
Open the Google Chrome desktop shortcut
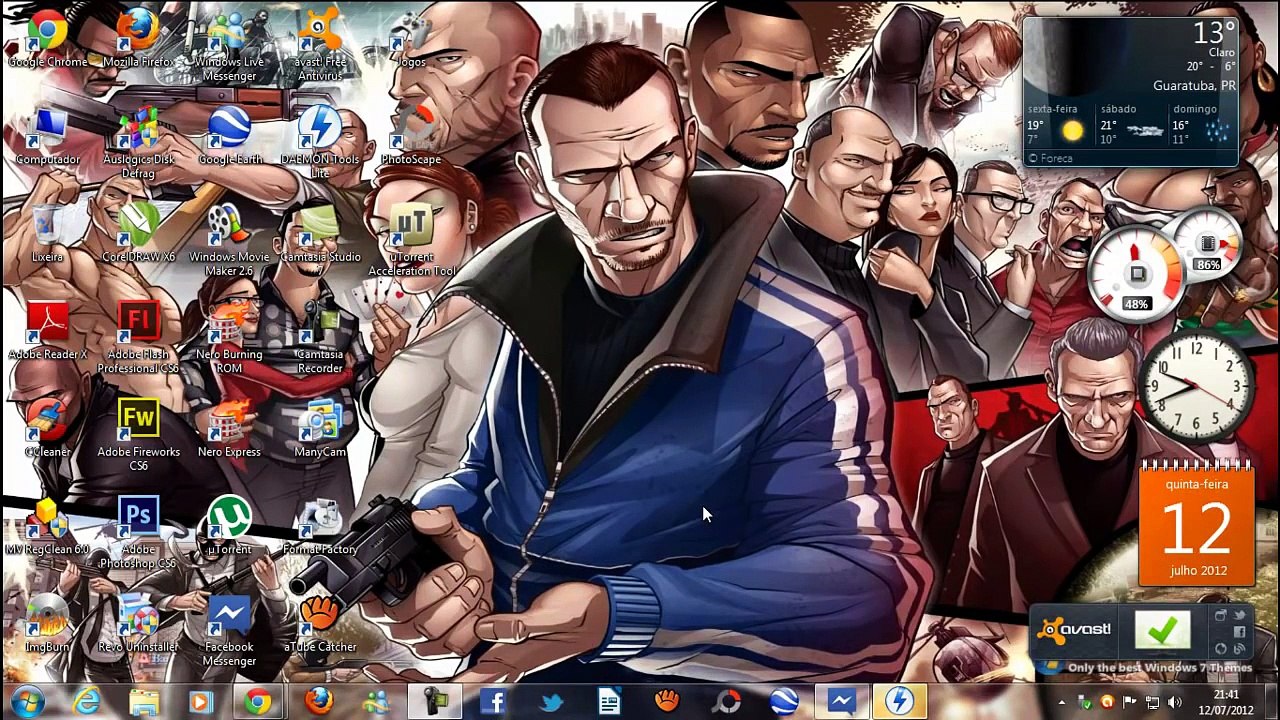(x=47, y=38)
